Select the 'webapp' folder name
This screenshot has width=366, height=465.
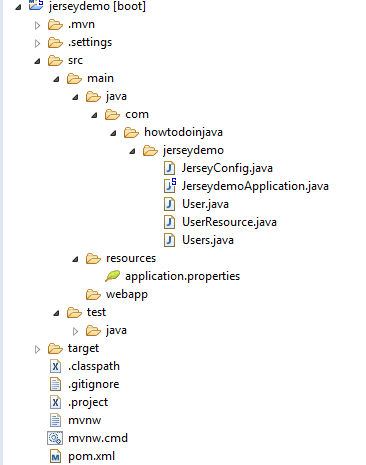tap(127, 295)
